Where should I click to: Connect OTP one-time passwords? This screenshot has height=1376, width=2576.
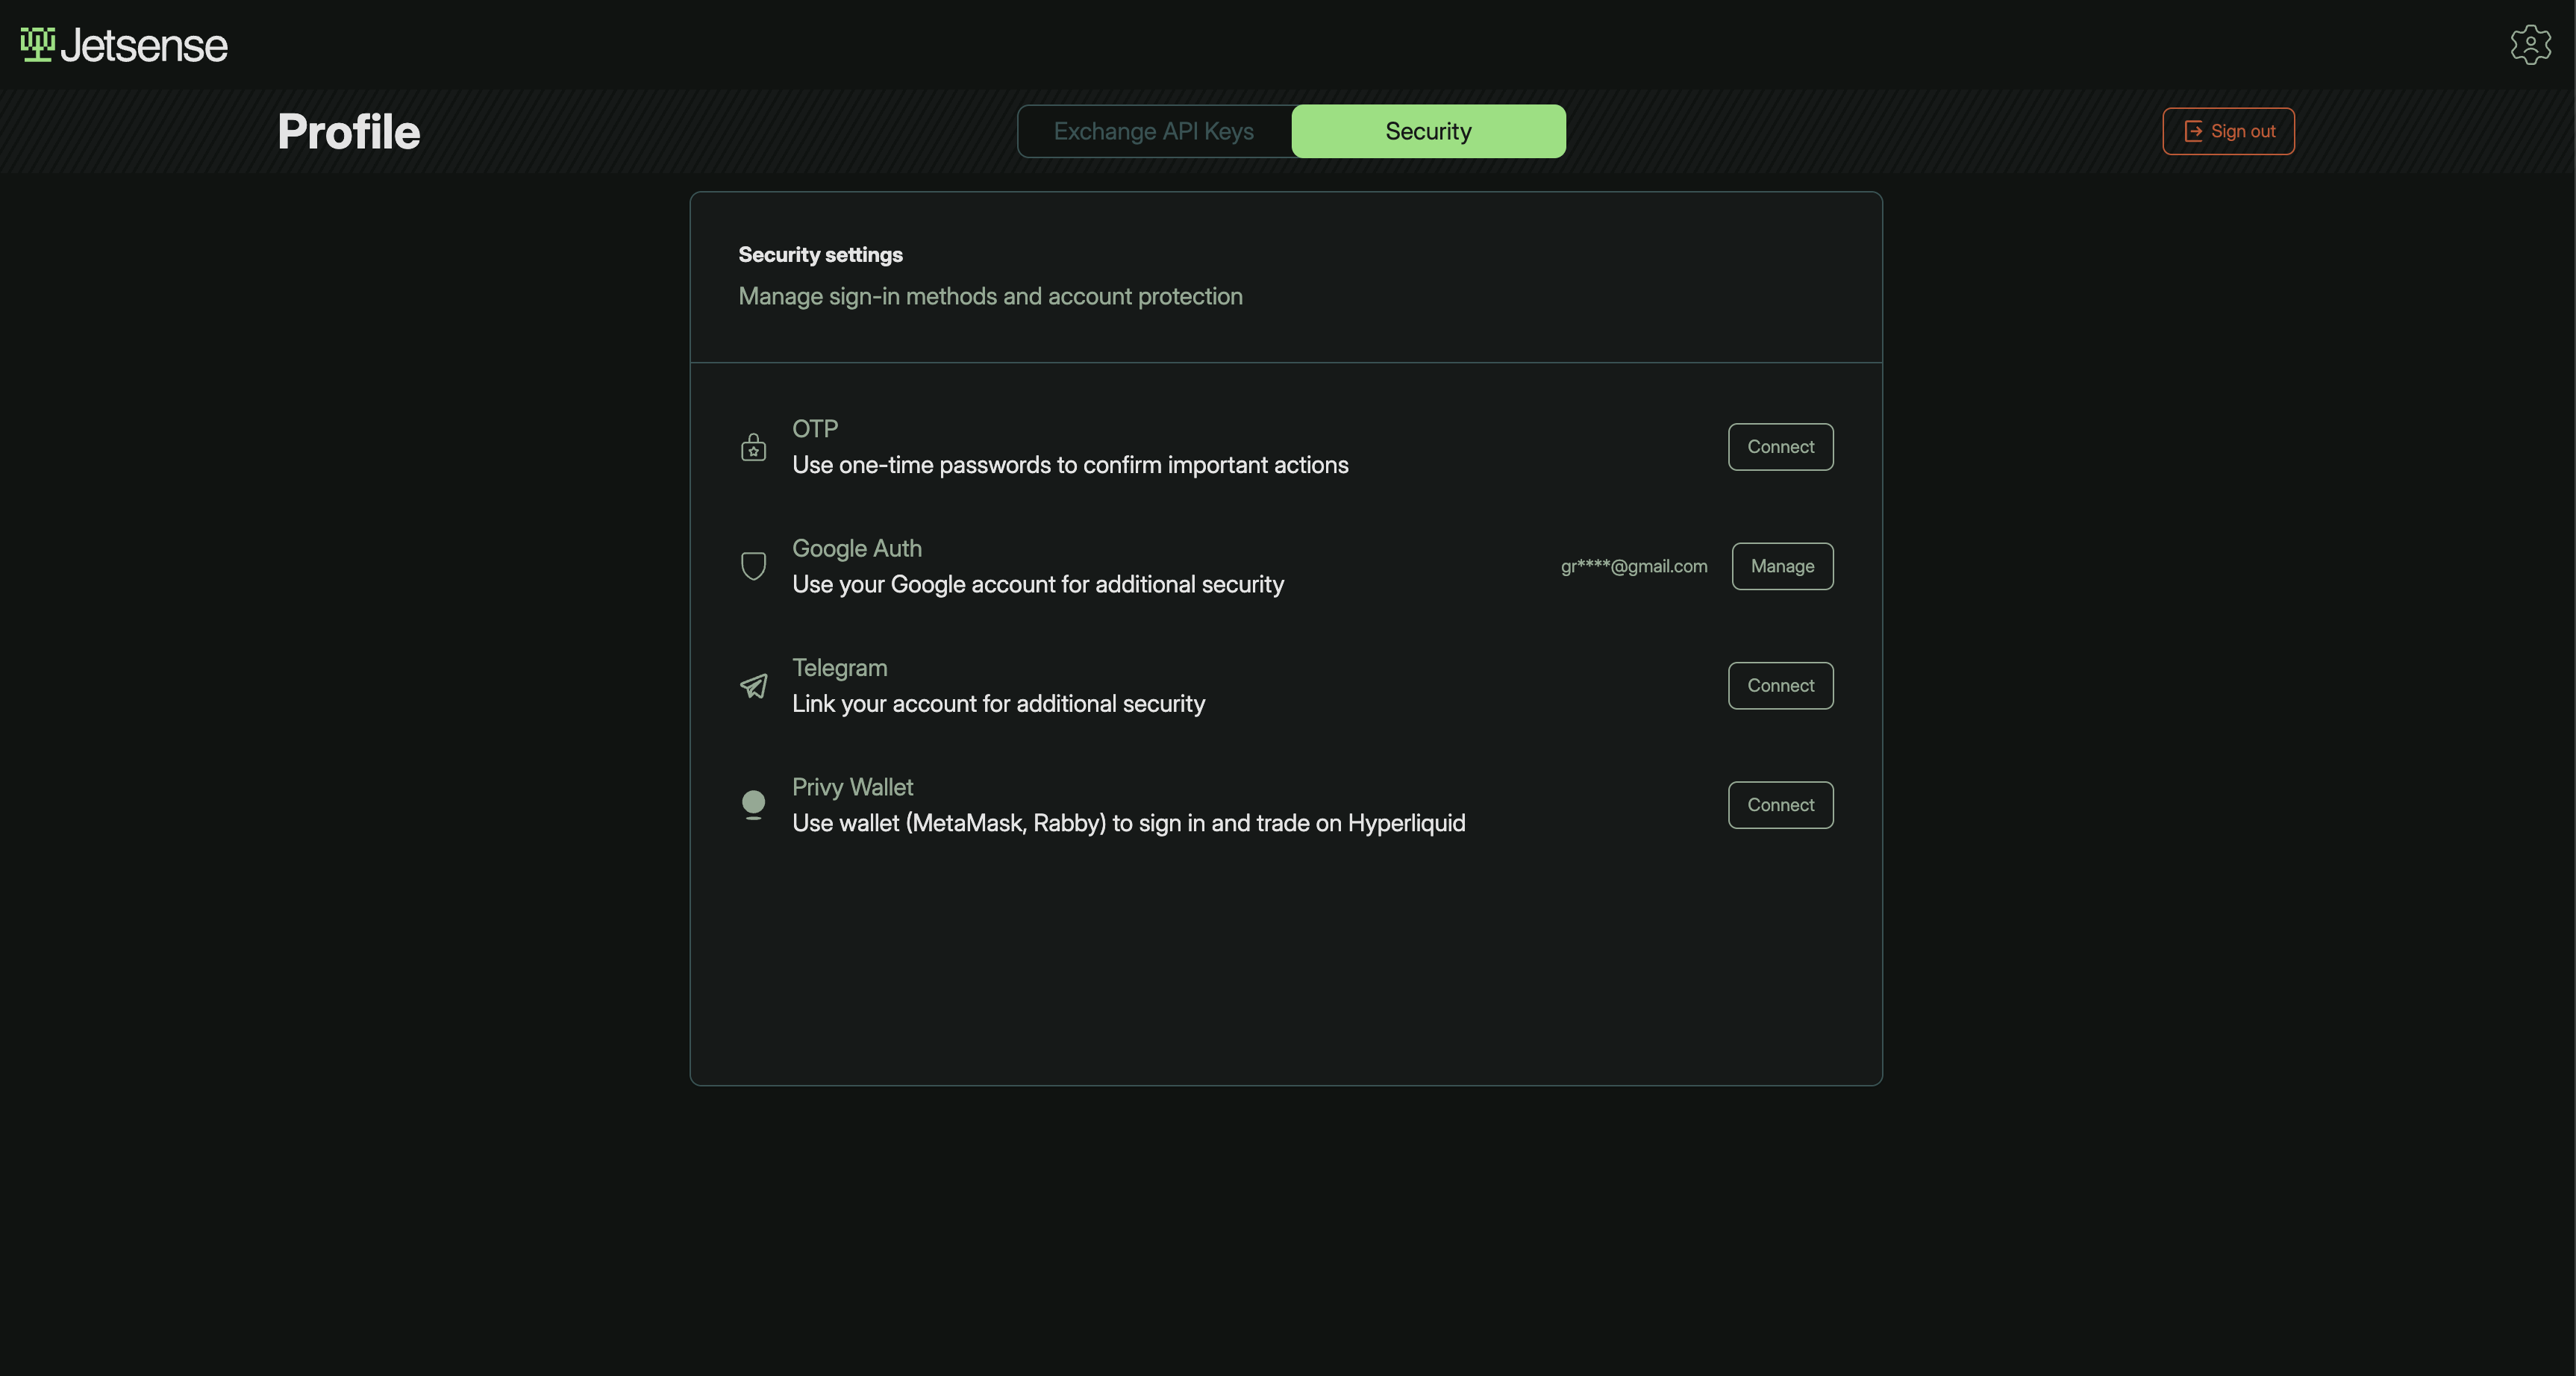coord(1780,447)
